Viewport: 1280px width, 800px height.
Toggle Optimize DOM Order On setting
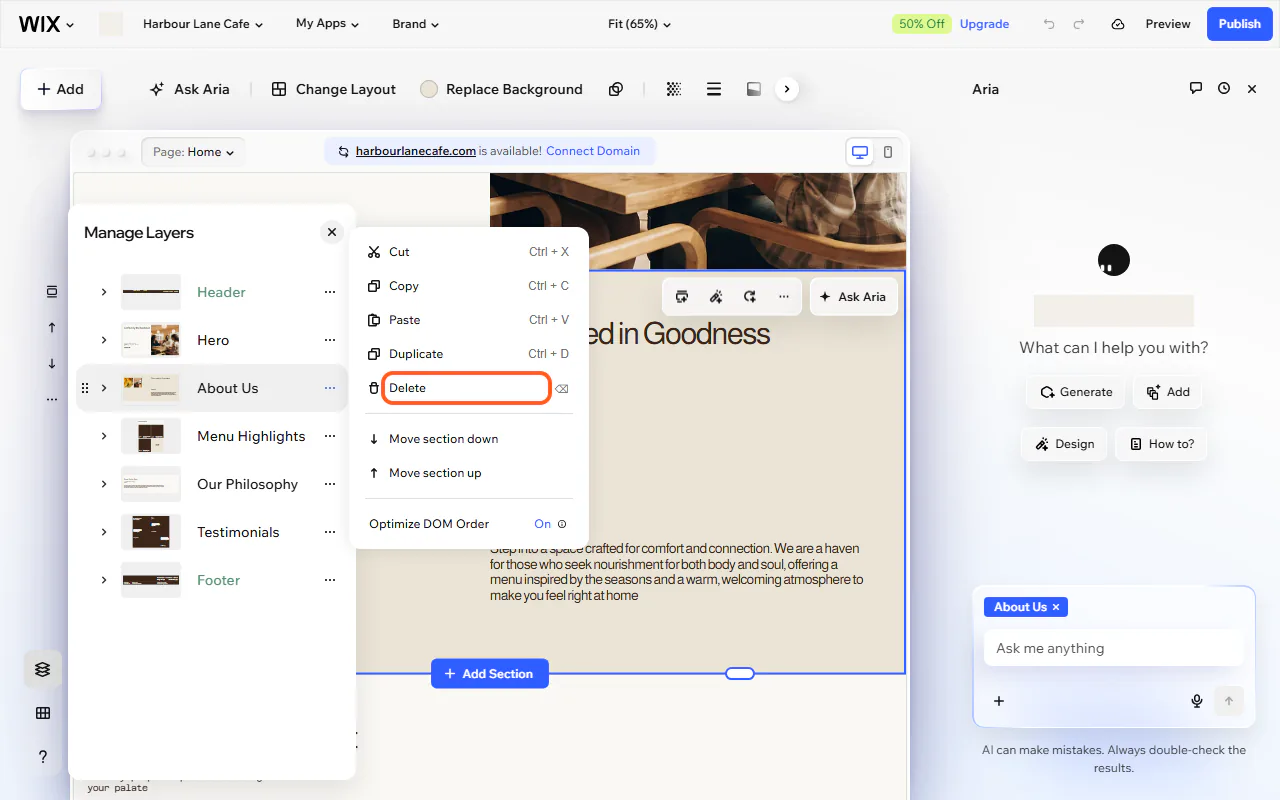543,524
